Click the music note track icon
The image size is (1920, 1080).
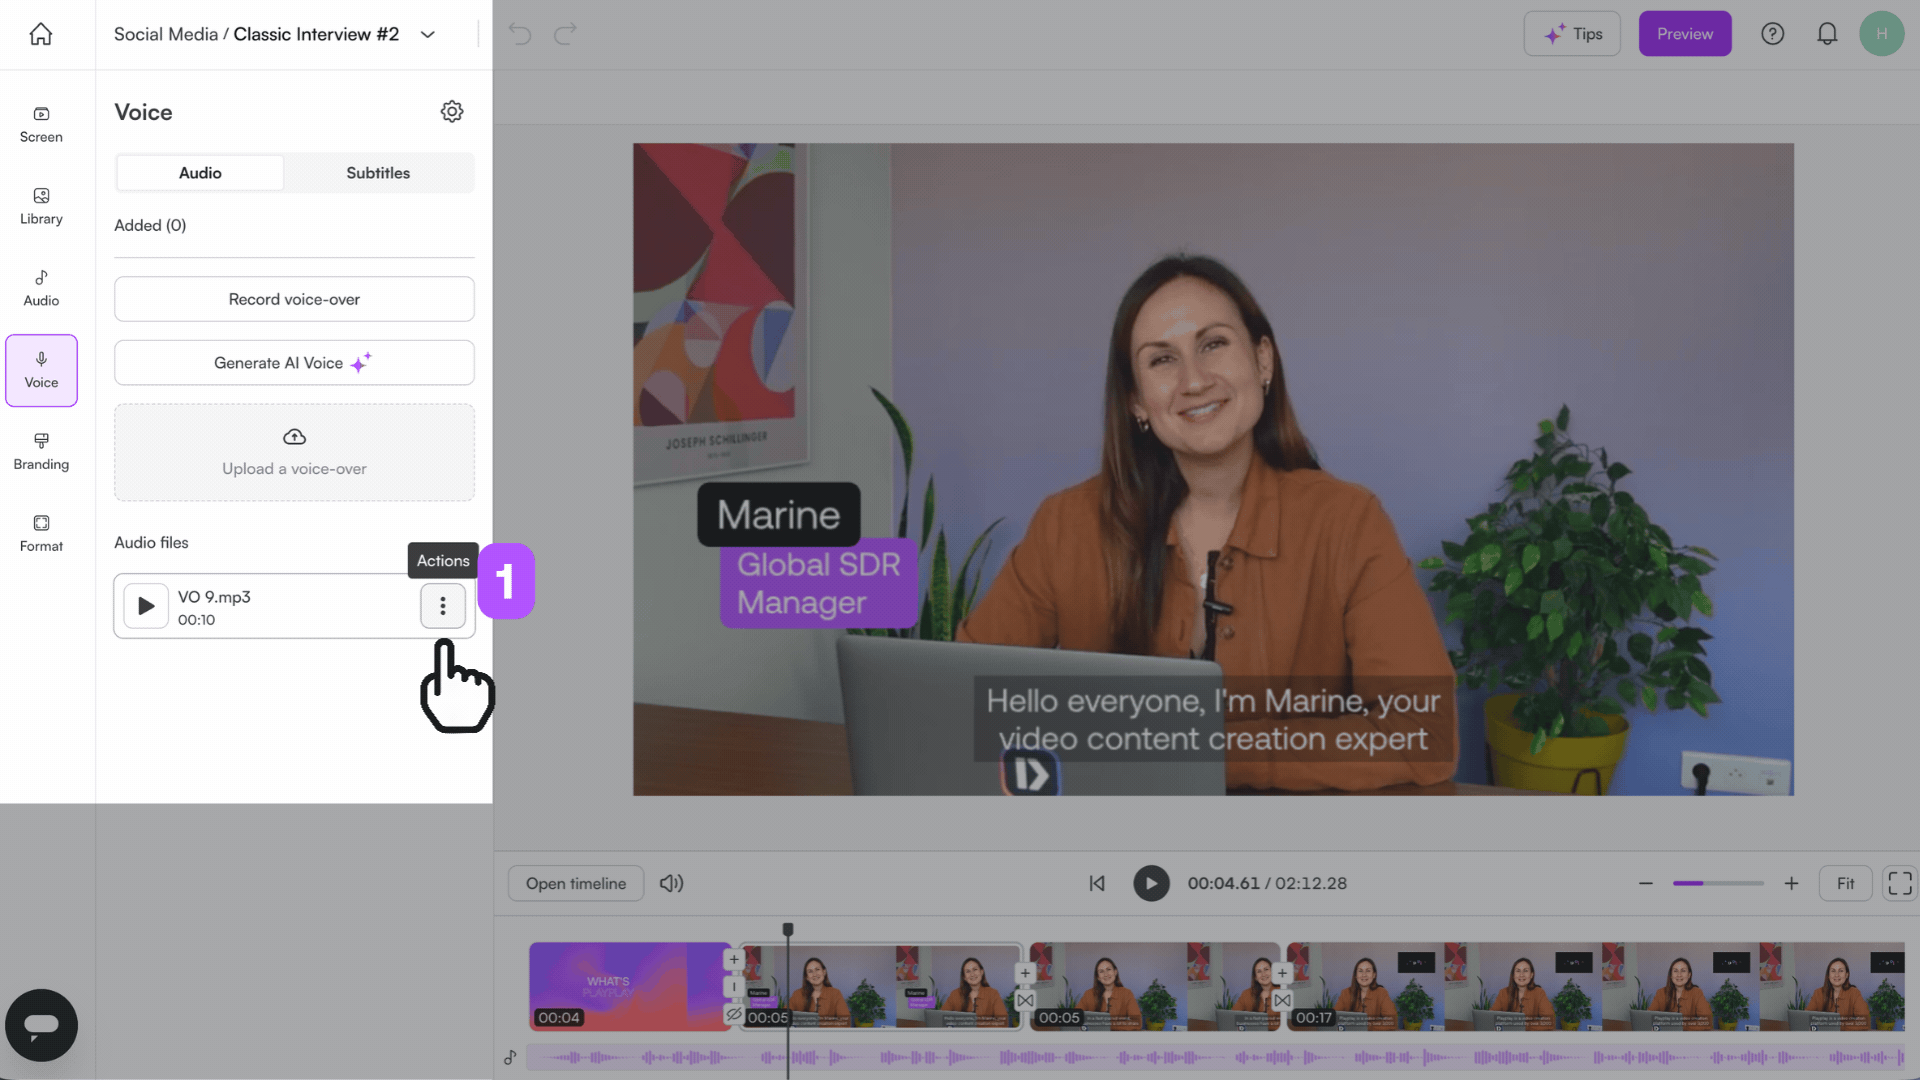coord(510,1057)
